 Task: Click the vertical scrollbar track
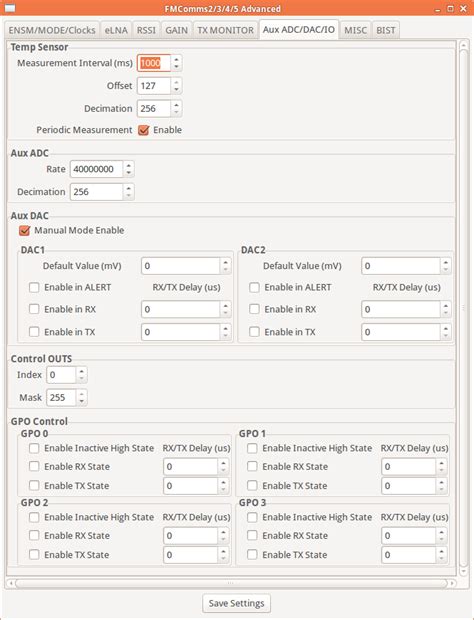pos(464,308)
